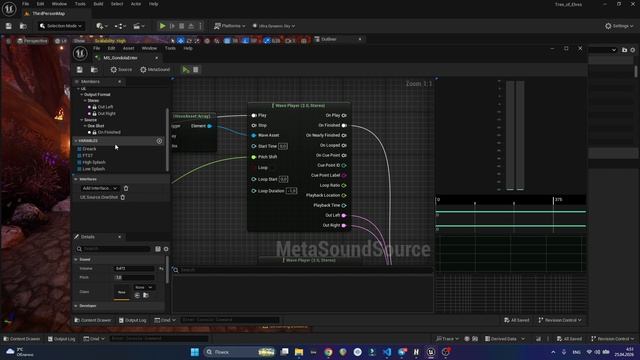This screenshot has height=360, width=640.
Task: Open Build menu in main editor
Action: coord(98,4)
